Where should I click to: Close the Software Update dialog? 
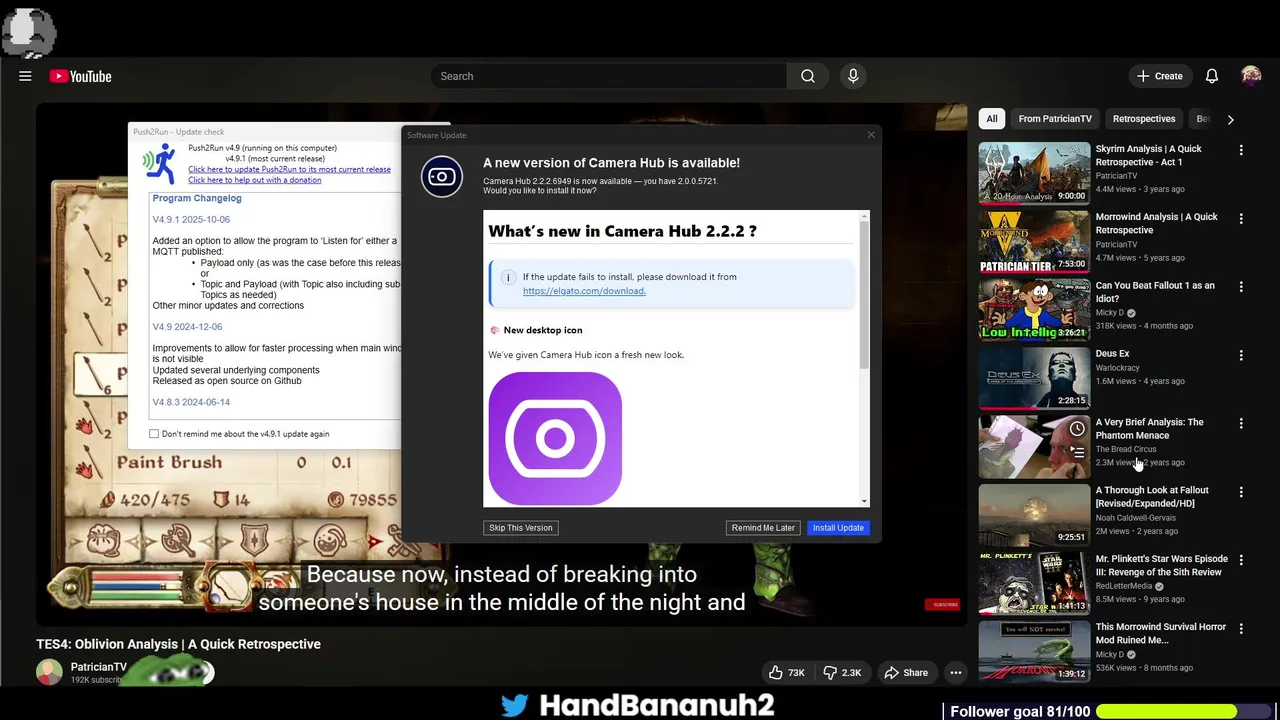(871, 135)
